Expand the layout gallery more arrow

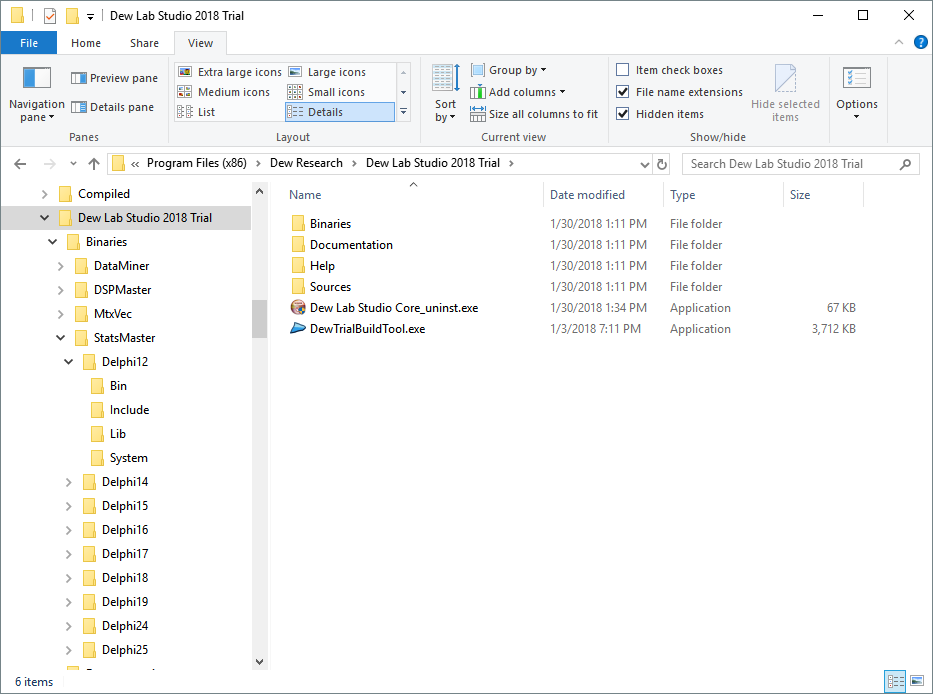tap(403, 112)
